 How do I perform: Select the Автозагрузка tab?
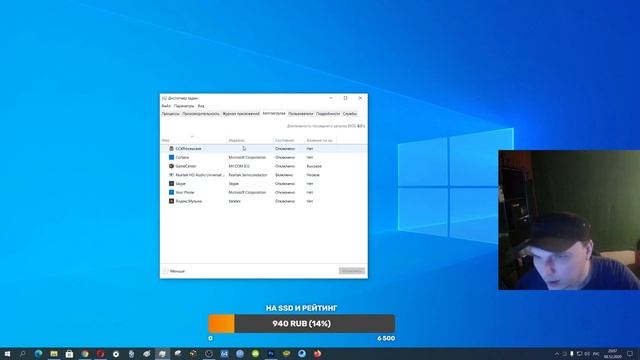click(x=274, y=113)
